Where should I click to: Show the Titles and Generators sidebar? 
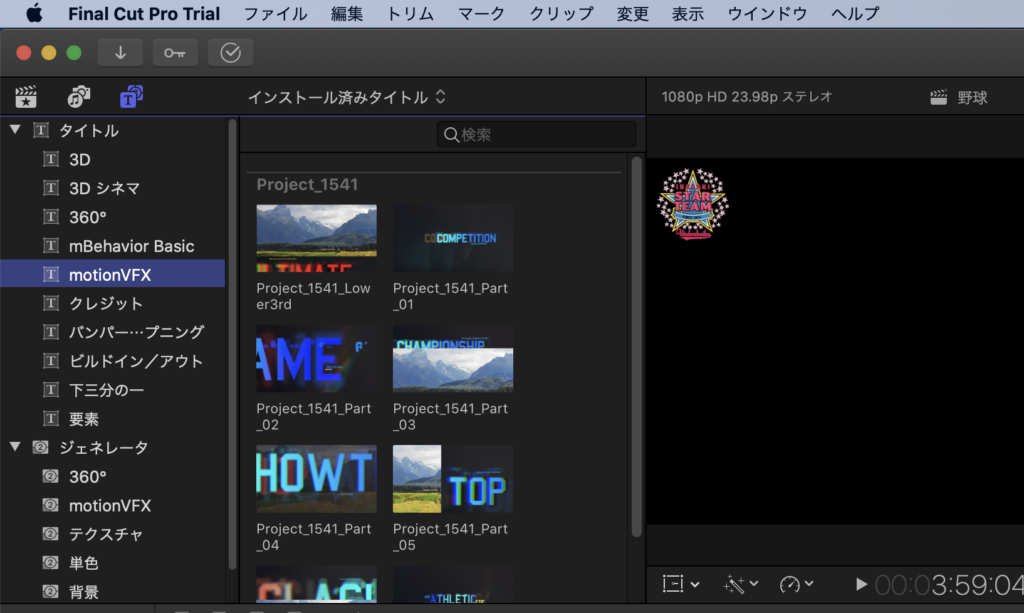point(131,97)
